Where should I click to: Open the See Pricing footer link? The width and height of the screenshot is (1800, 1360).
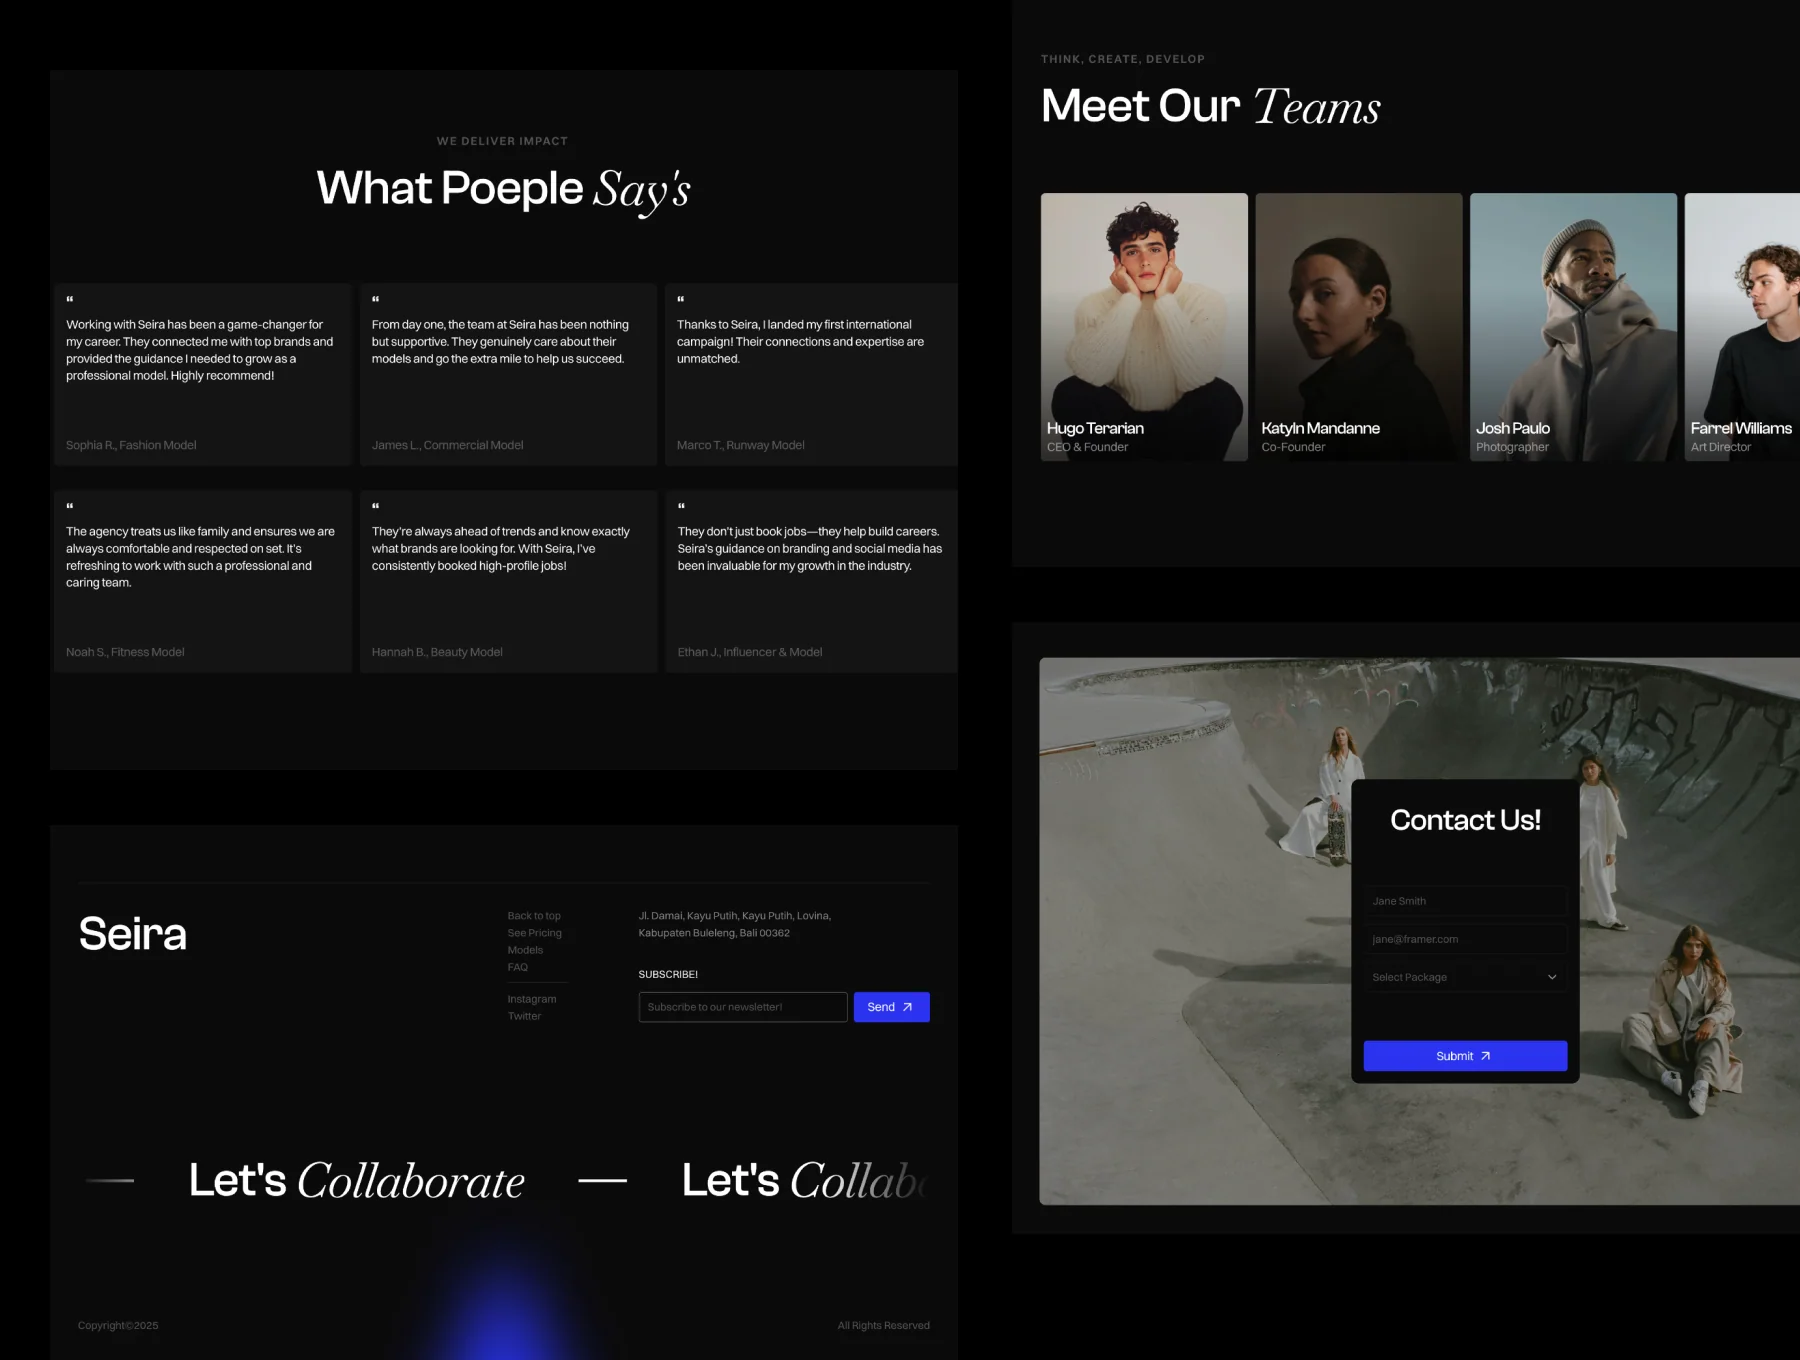534,933
